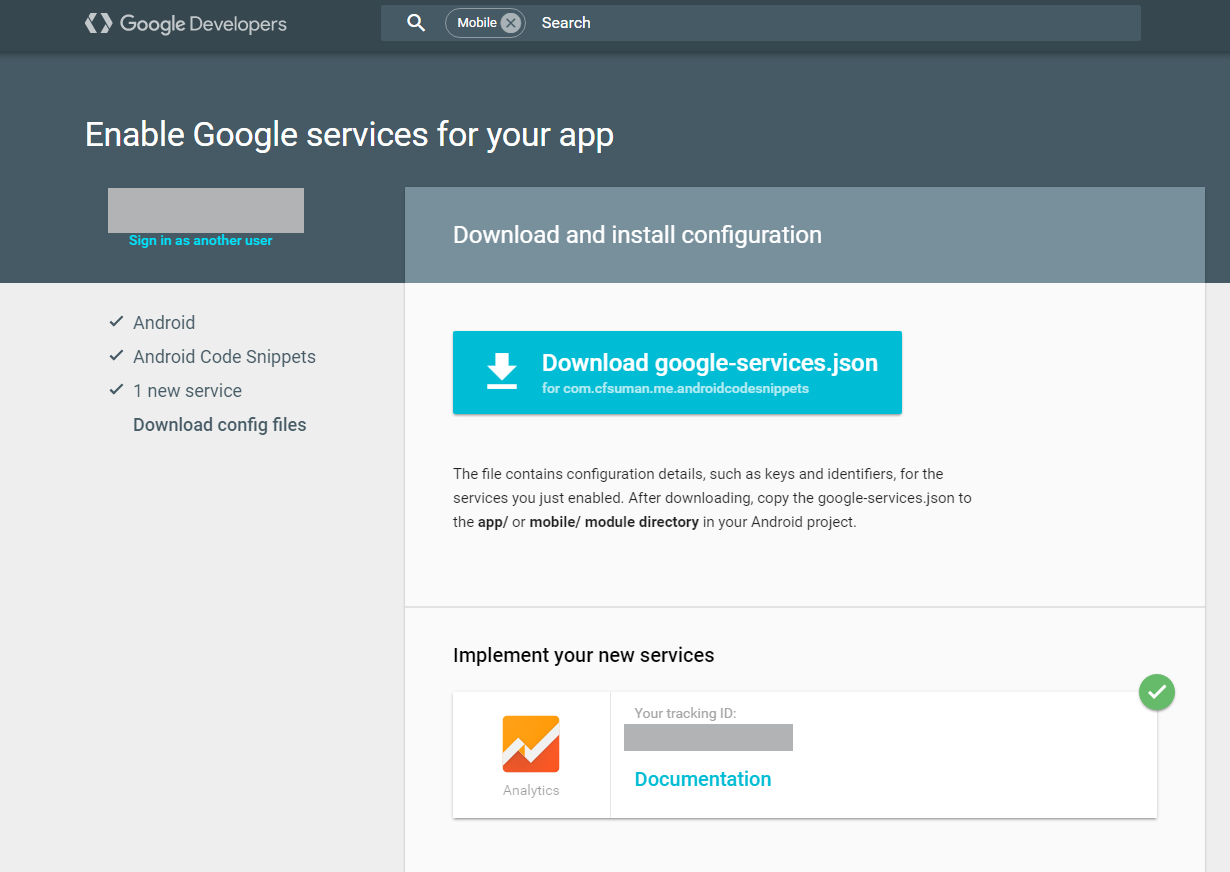This screenshot has height=872, width=1230.
Task: Click the checkmark beside Android
Action: (116, 322)
